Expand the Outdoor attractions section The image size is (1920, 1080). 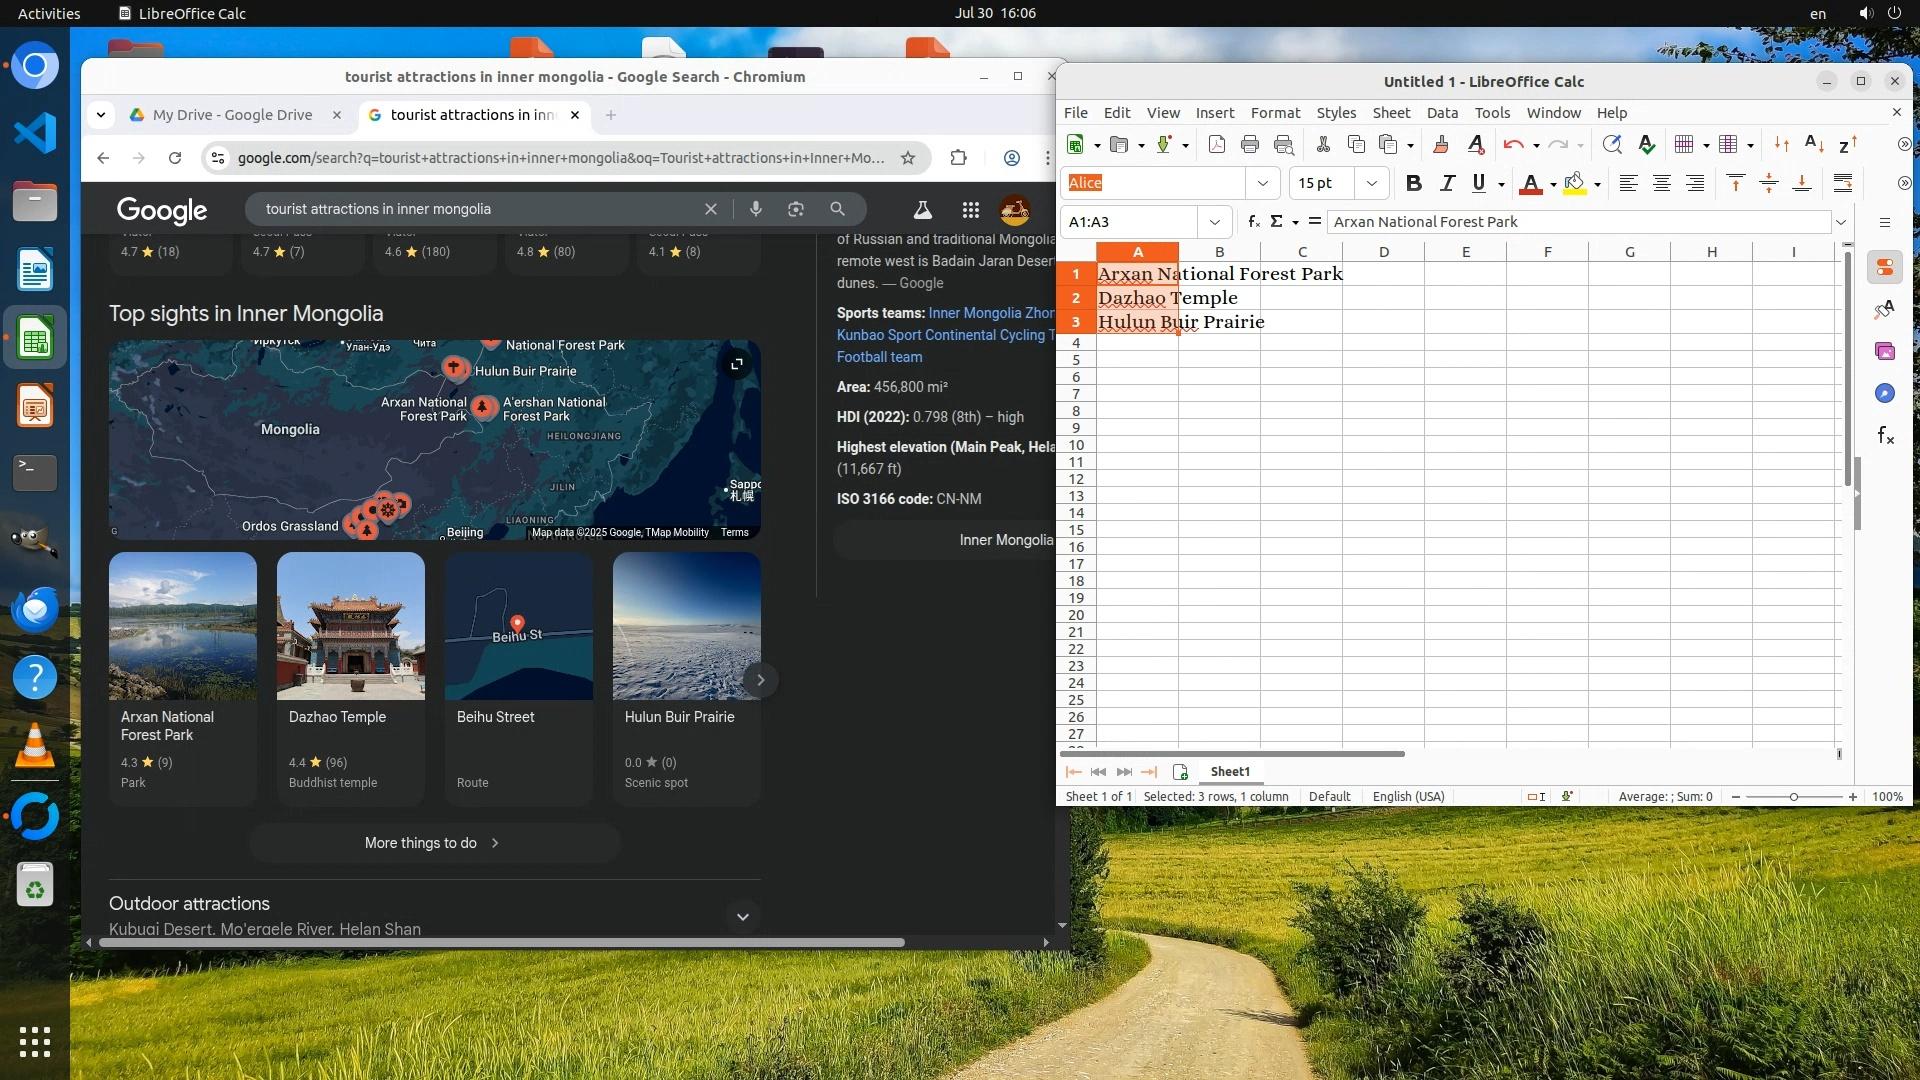[x=742, y=916]
